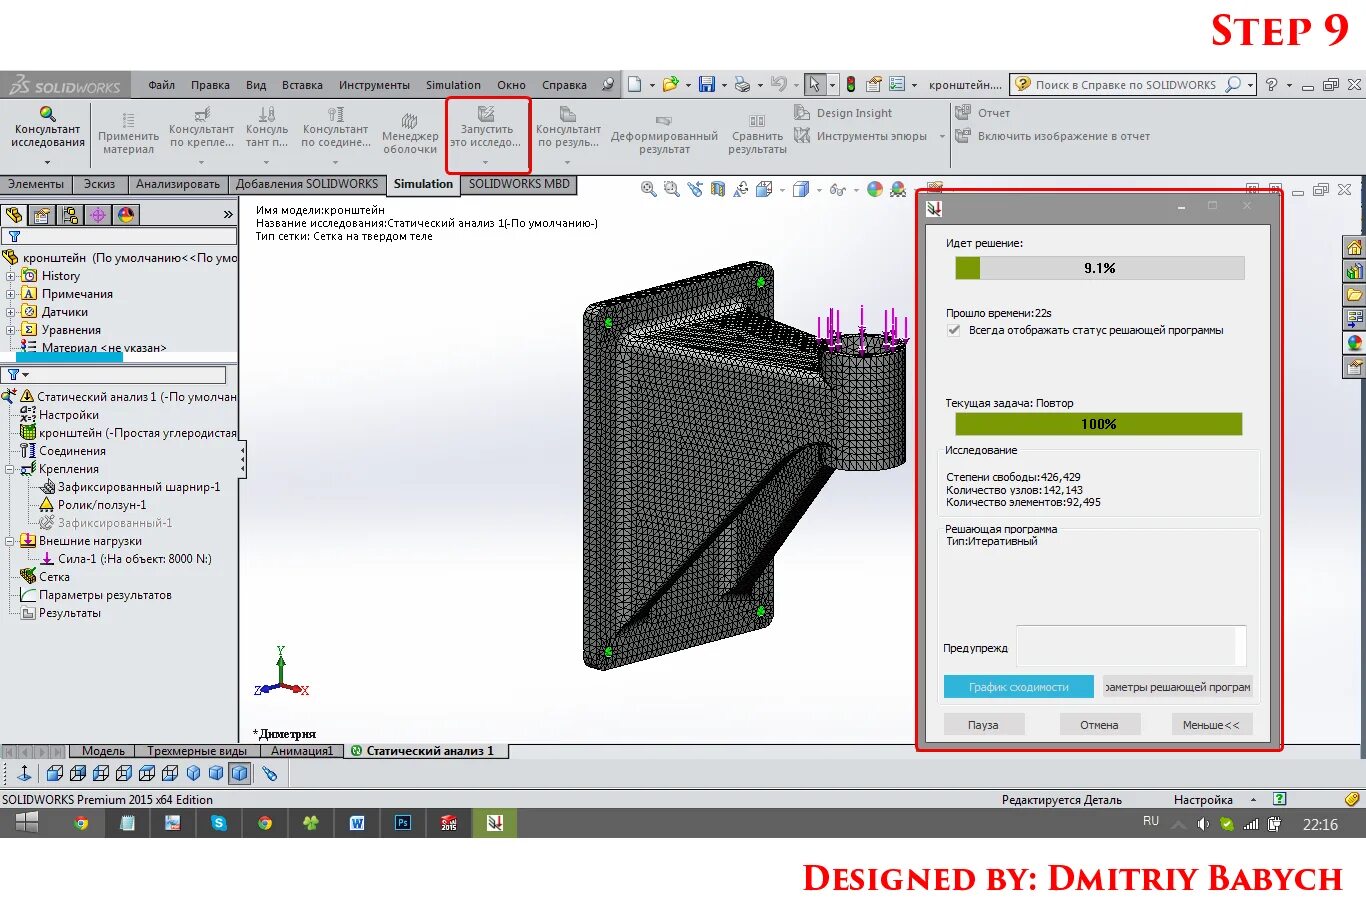Click the Zoom to Area icon
The height and width of the screenshot is (909, 1366).
pos(671,189)
